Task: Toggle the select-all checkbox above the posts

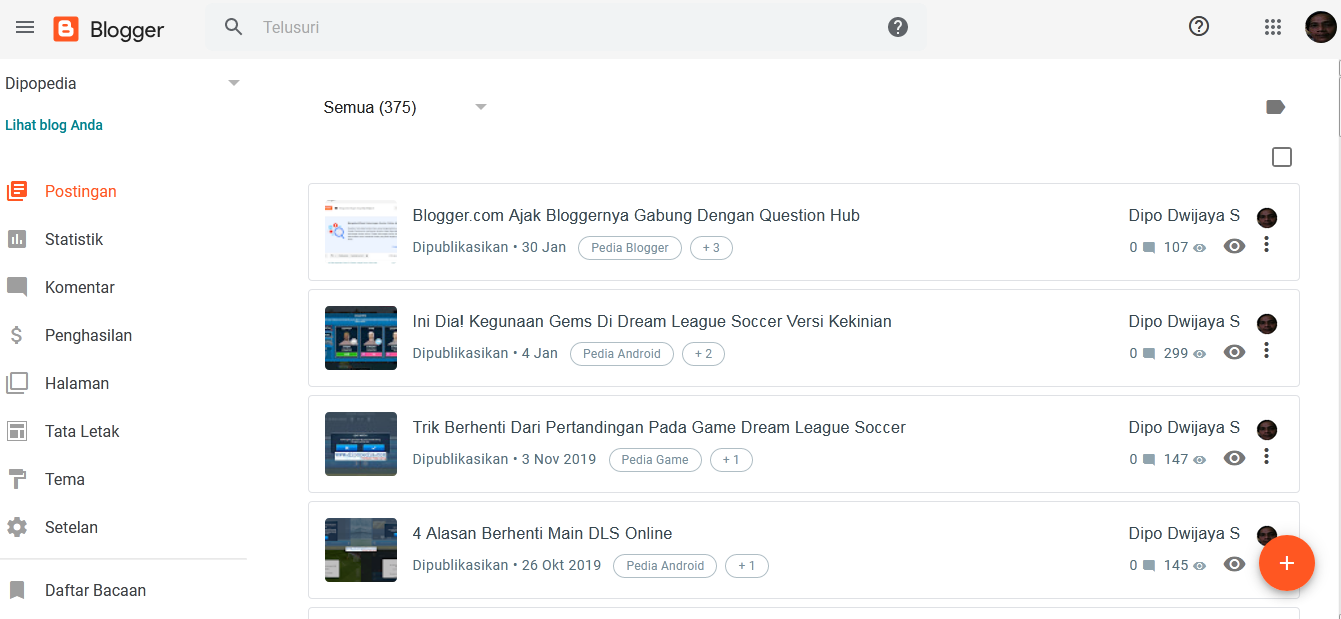Action: 1281,157
